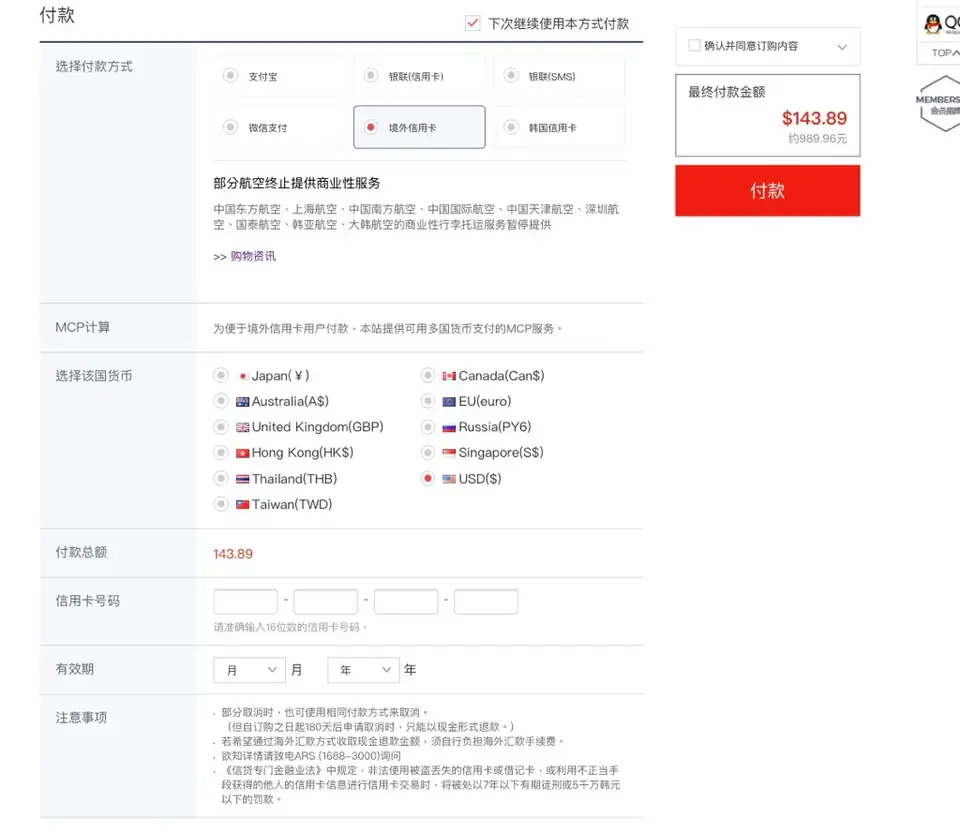Click the Hong Kong flag icon
The width and height of the screenshot is (960, 832).
click(242, 453)
